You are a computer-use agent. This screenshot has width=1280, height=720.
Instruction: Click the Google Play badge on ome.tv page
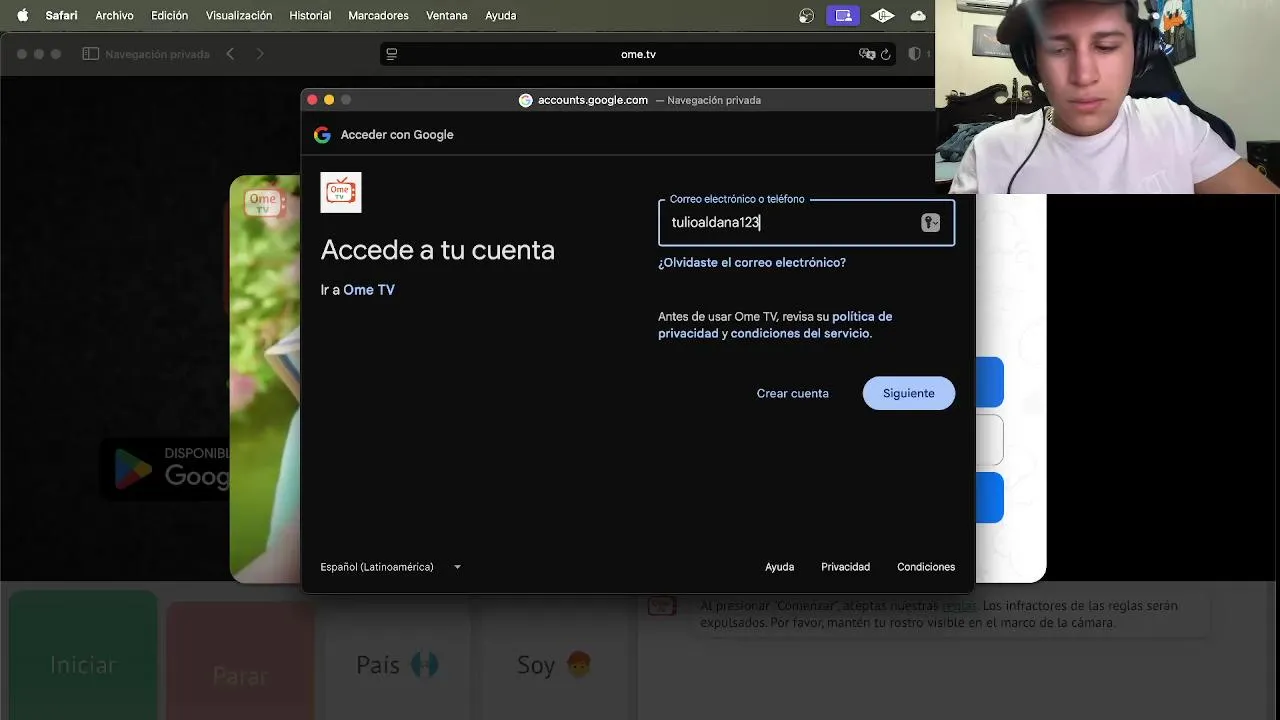[x=167, y=468]
